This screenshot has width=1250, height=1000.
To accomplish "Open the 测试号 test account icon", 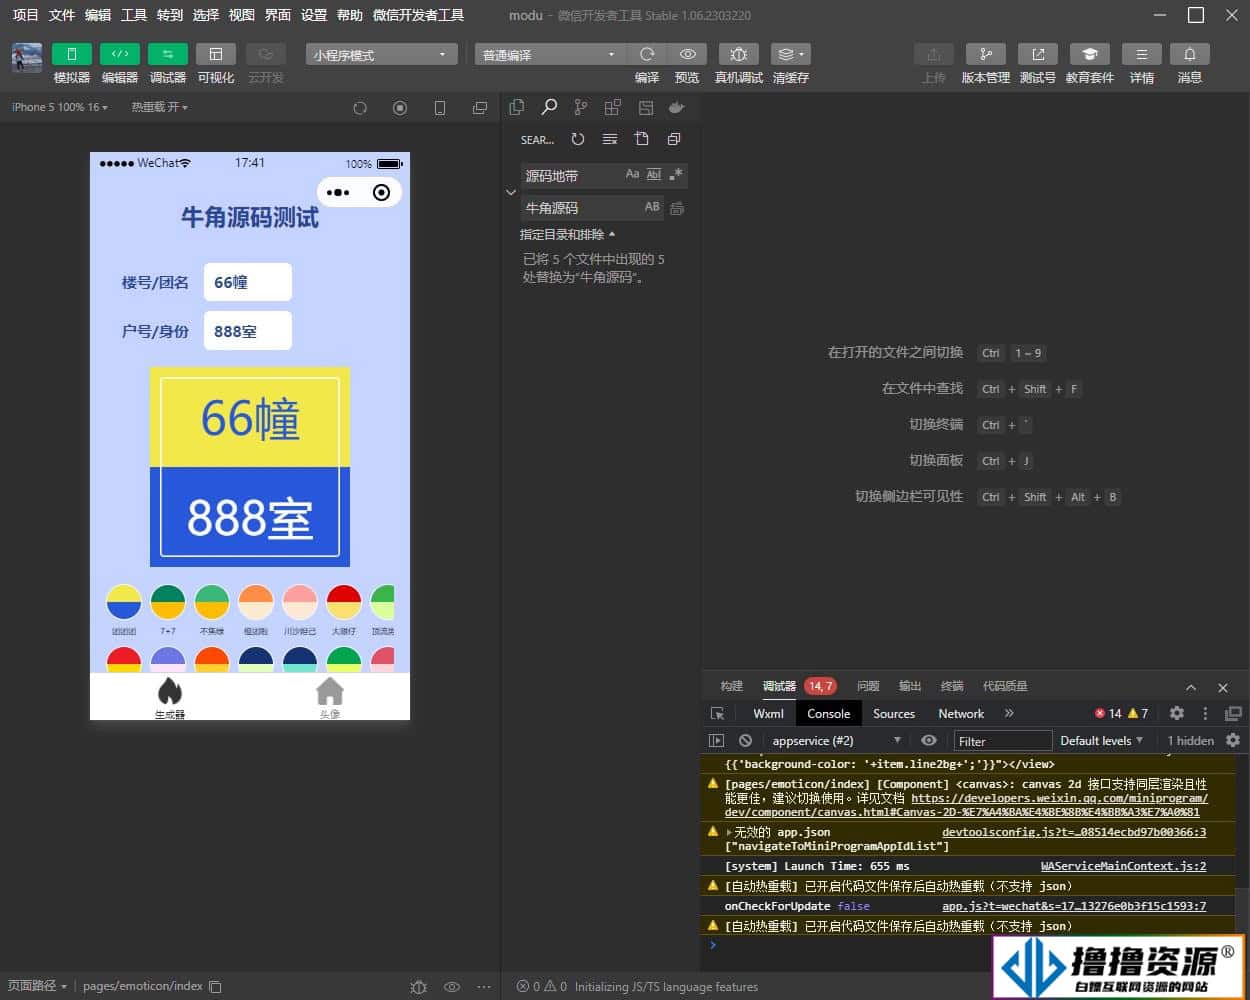I will coord(1038,54).
